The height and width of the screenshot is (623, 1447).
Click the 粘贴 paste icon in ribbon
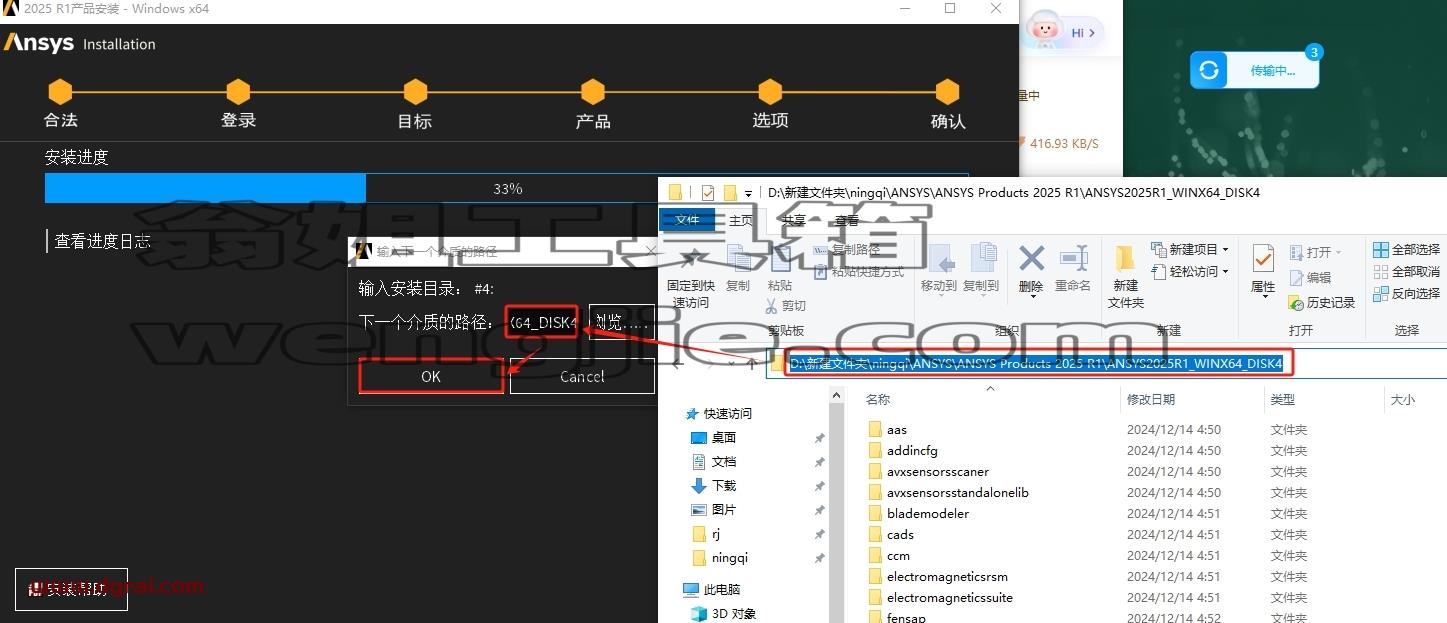click(780, 258)
